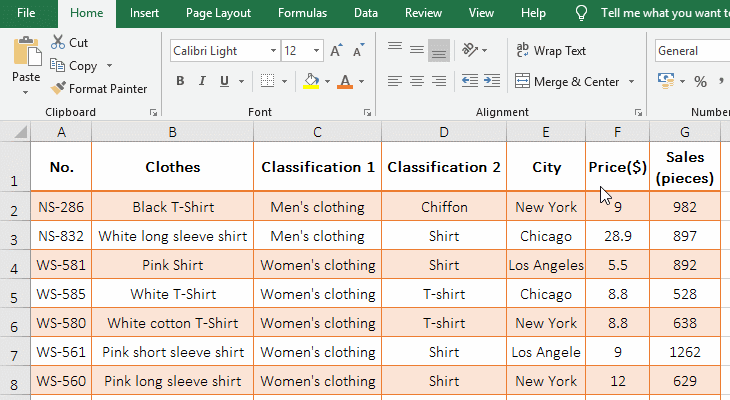Toggle Wrap Text on
730x400 pixels.
[x=551, y=50]
